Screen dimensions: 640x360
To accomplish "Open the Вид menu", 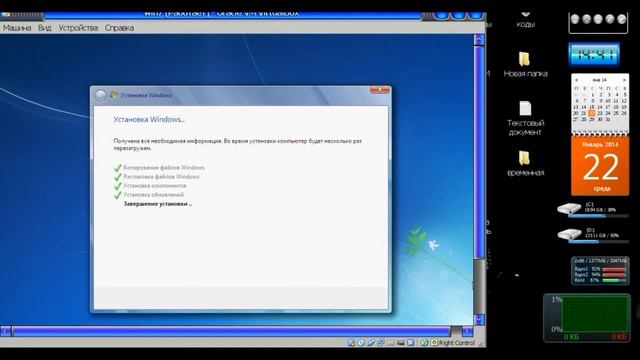I will click(x=44, y=28).
